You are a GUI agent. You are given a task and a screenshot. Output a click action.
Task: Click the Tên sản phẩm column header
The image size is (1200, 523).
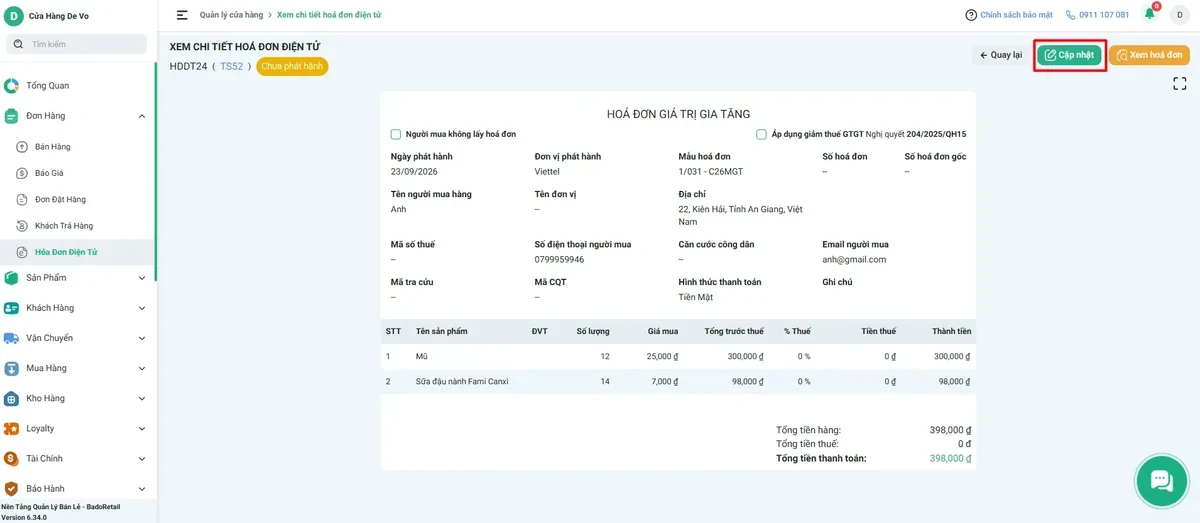pyautogui.click(x=441, y=331)
